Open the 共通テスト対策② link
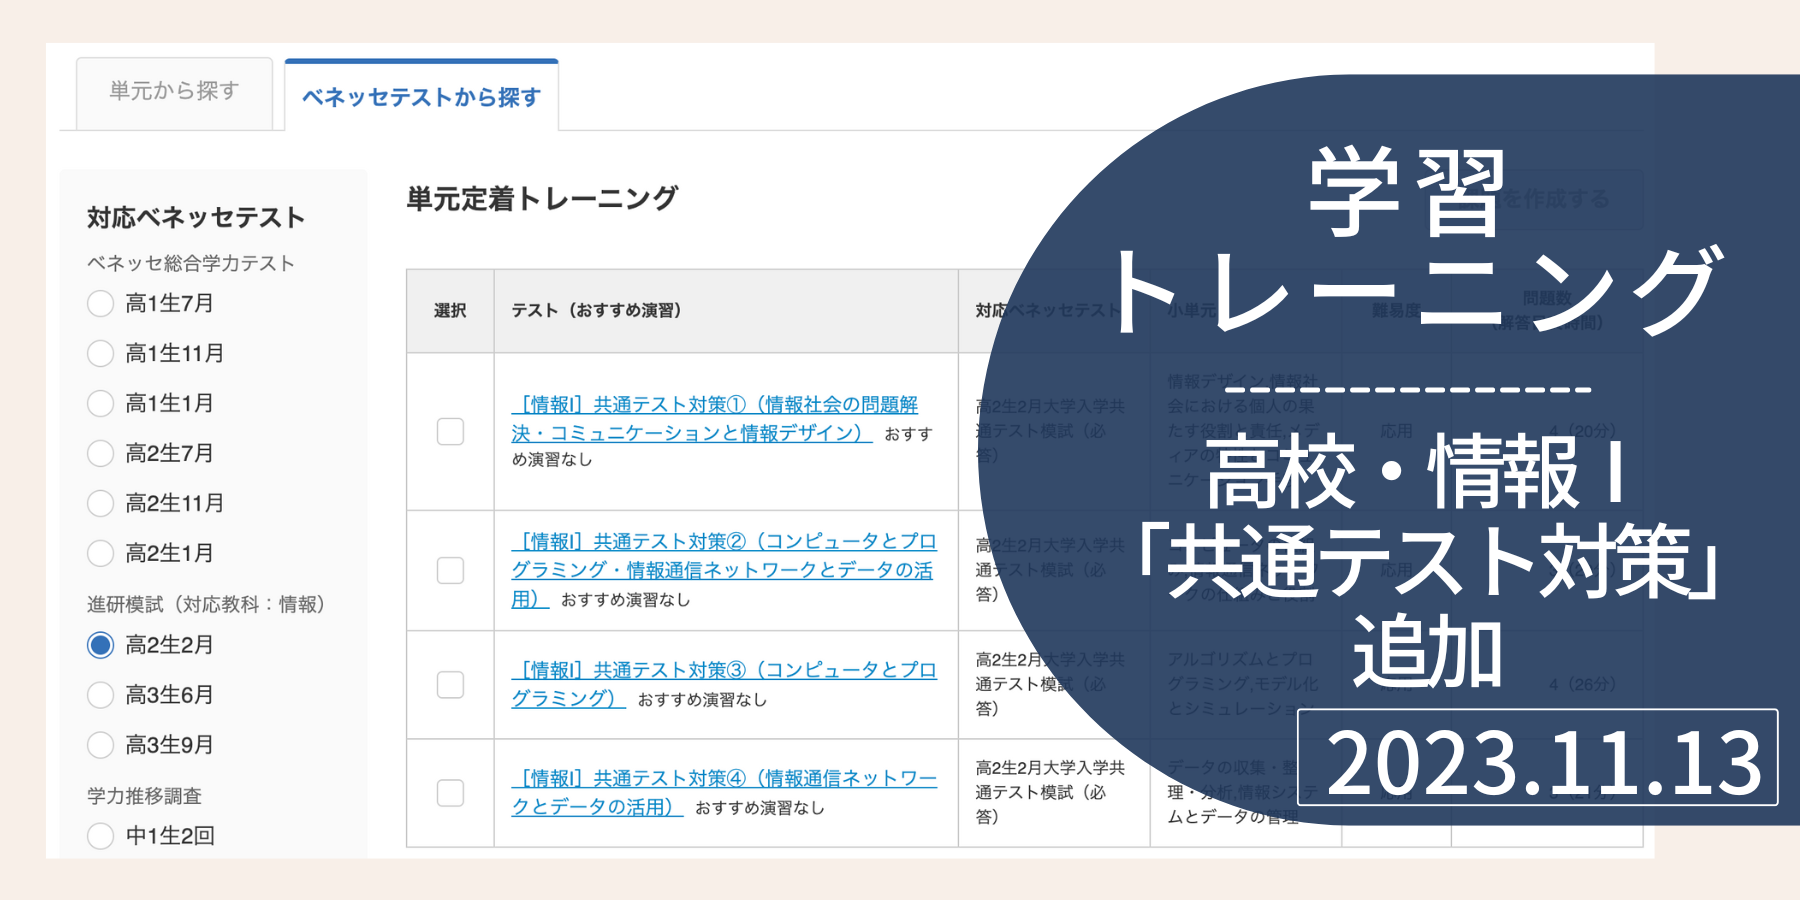 pyautogui.click(x=724, y=570)
